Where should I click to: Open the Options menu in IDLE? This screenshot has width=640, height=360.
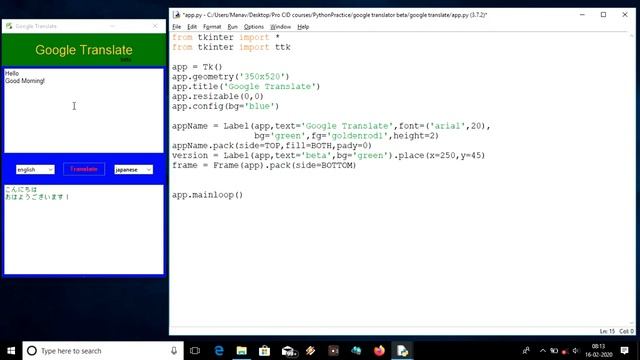pyautogui.click(x=253, y=27)
